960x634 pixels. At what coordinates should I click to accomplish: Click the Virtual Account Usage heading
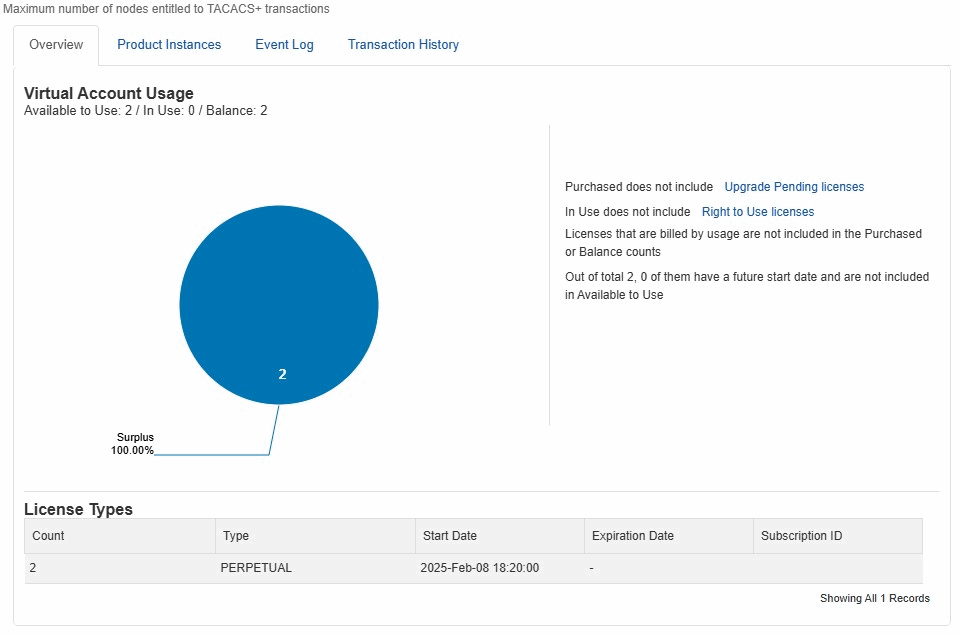tap(108, 93)
